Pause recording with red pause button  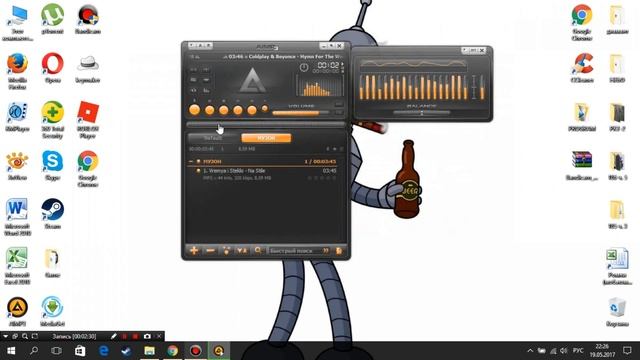(124, 336)
